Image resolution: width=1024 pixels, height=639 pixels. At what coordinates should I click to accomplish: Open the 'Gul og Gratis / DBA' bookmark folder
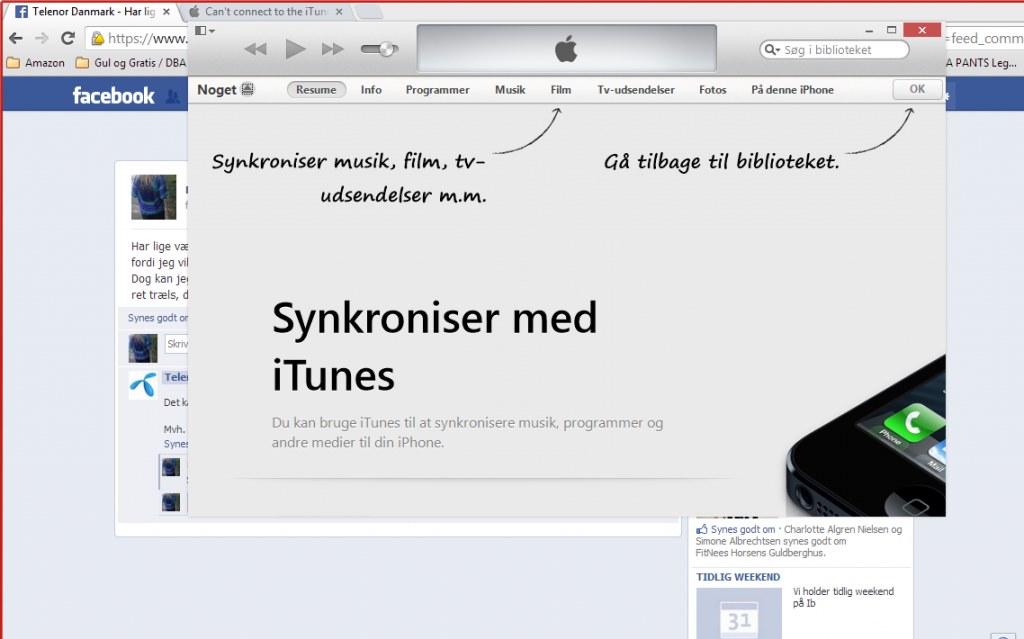click(131, 63)
